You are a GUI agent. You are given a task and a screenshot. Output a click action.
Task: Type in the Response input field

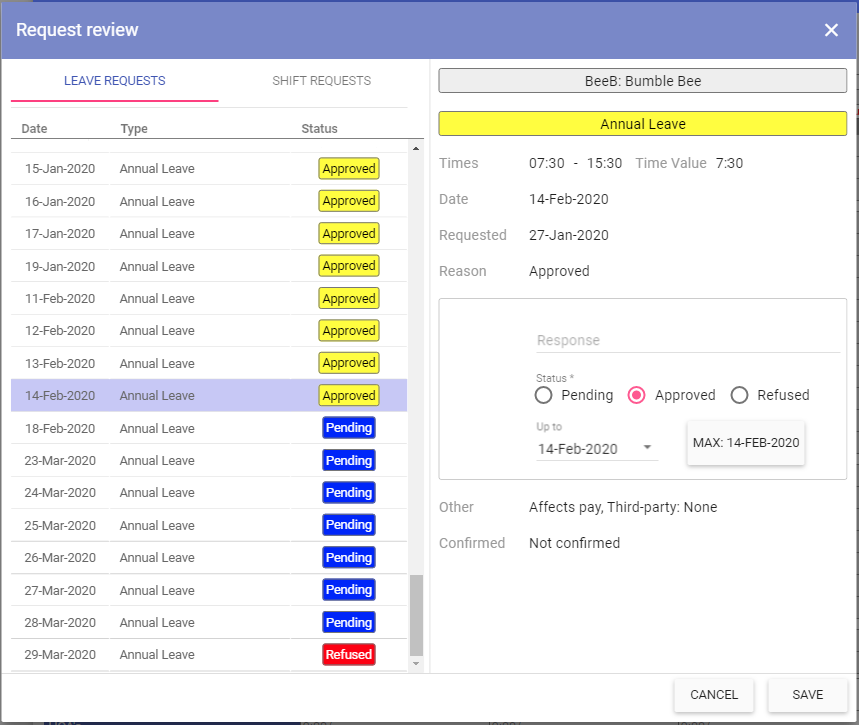(x=687, y=340)
